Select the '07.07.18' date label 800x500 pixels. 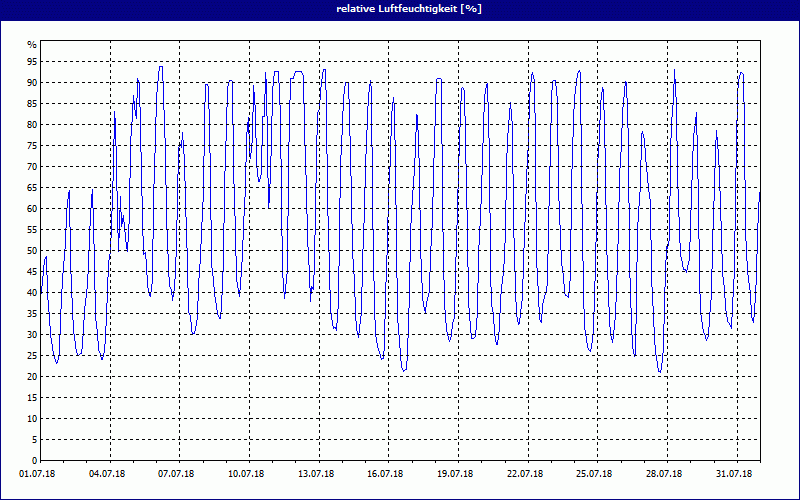(x=176, y=474)
